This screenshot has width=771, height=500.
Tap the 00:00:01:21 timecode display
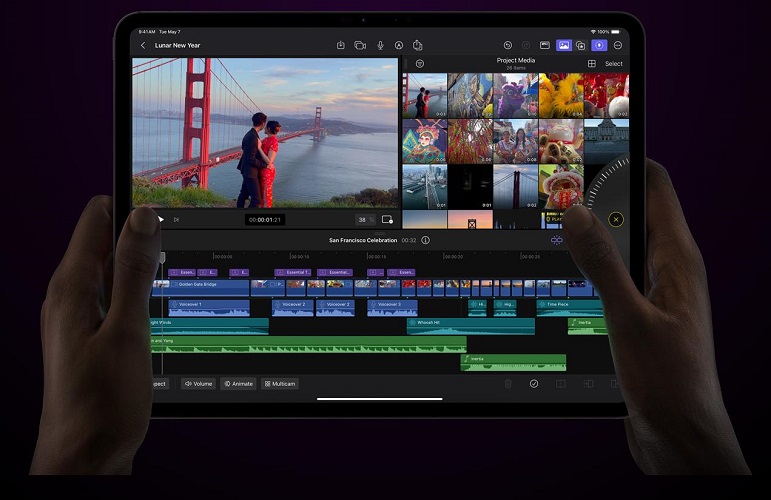point(265,220)
